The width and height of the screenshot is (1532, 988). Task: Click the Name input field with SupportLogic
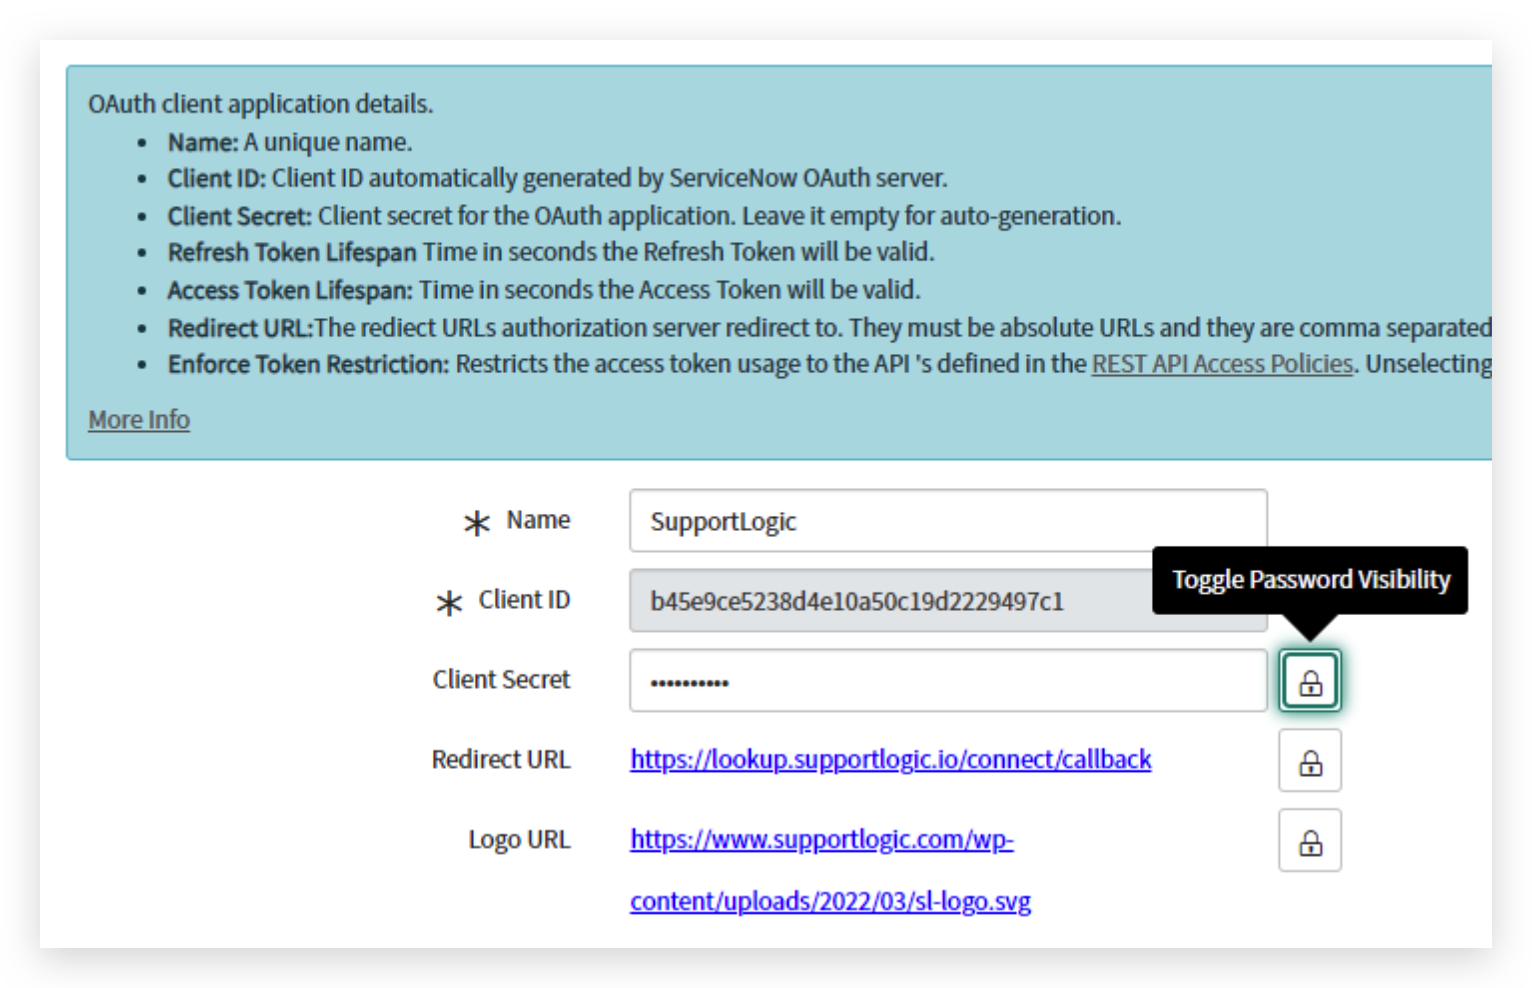pyautogui.click(x=948, y=521)
